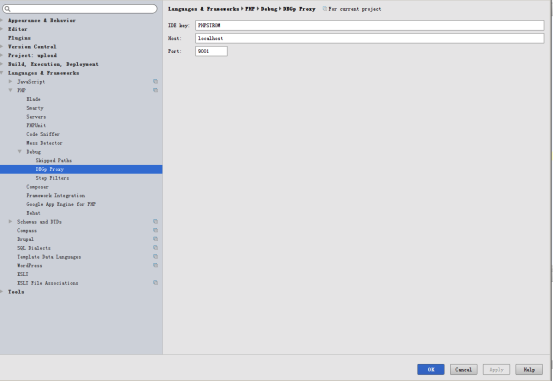Screen dimensions: 553x382
Task: Open the Plugins settings page
Action: 19,38
